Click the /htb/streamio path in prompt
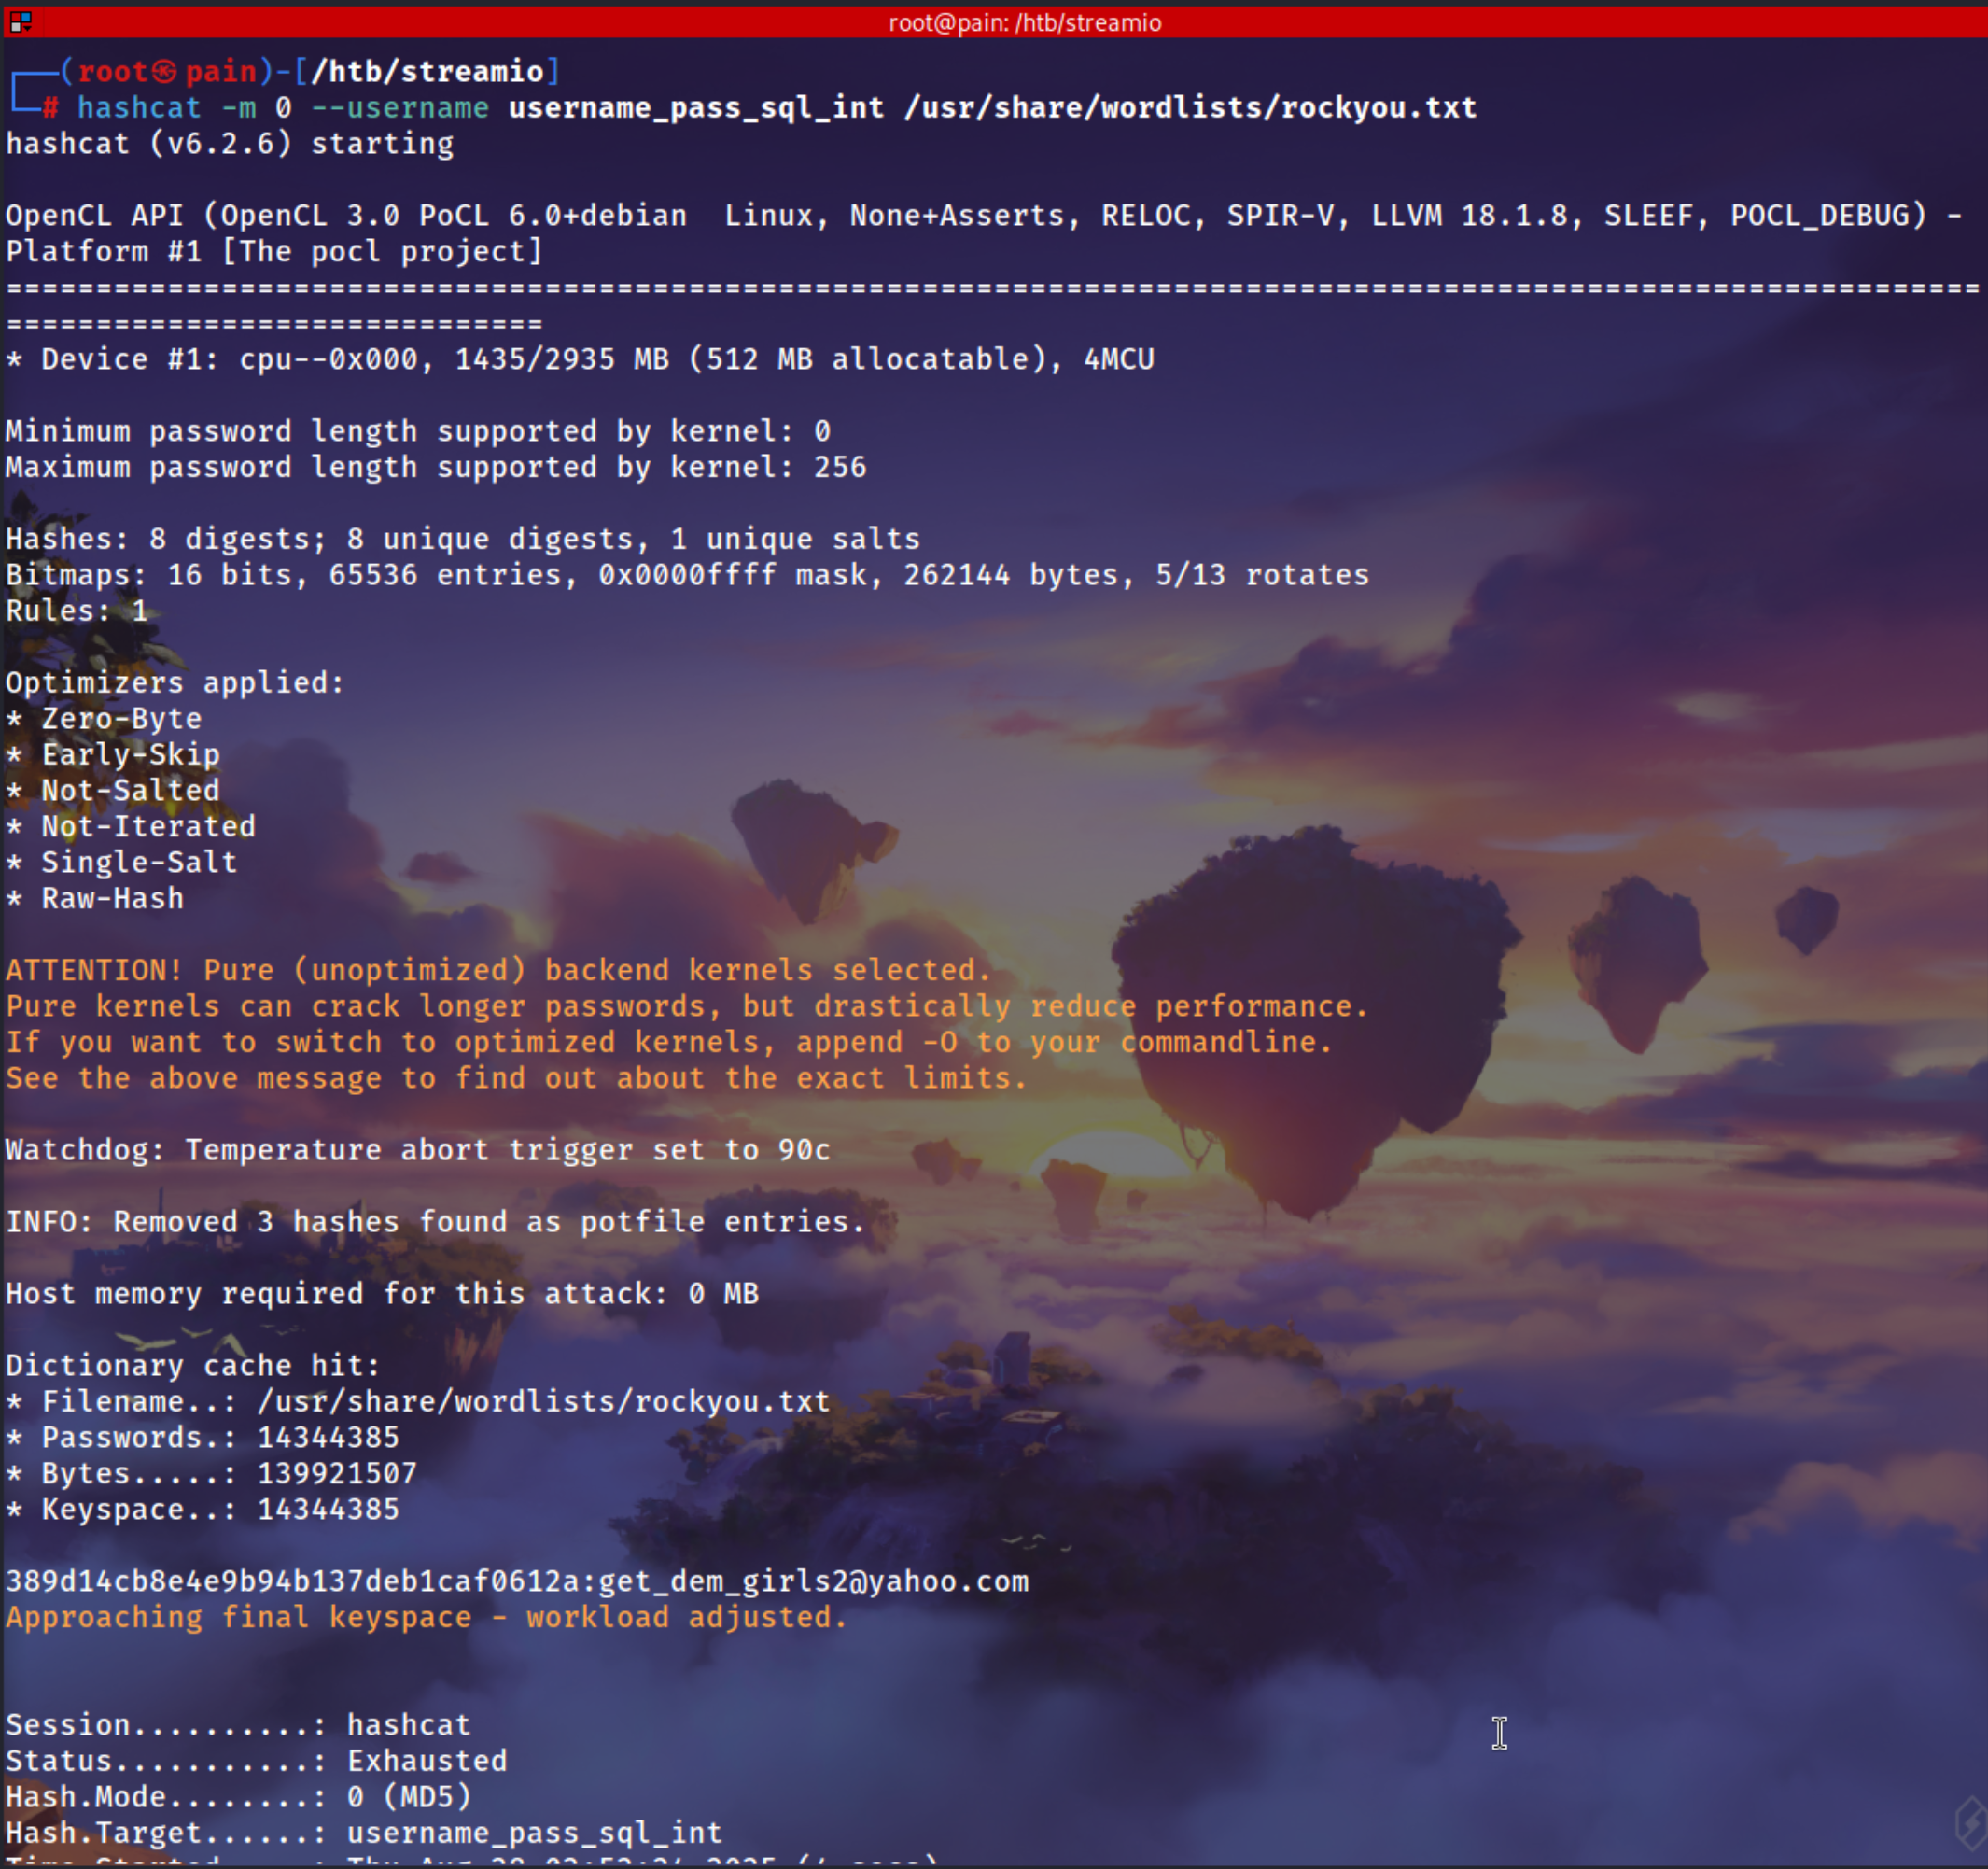 pos(427,72)
